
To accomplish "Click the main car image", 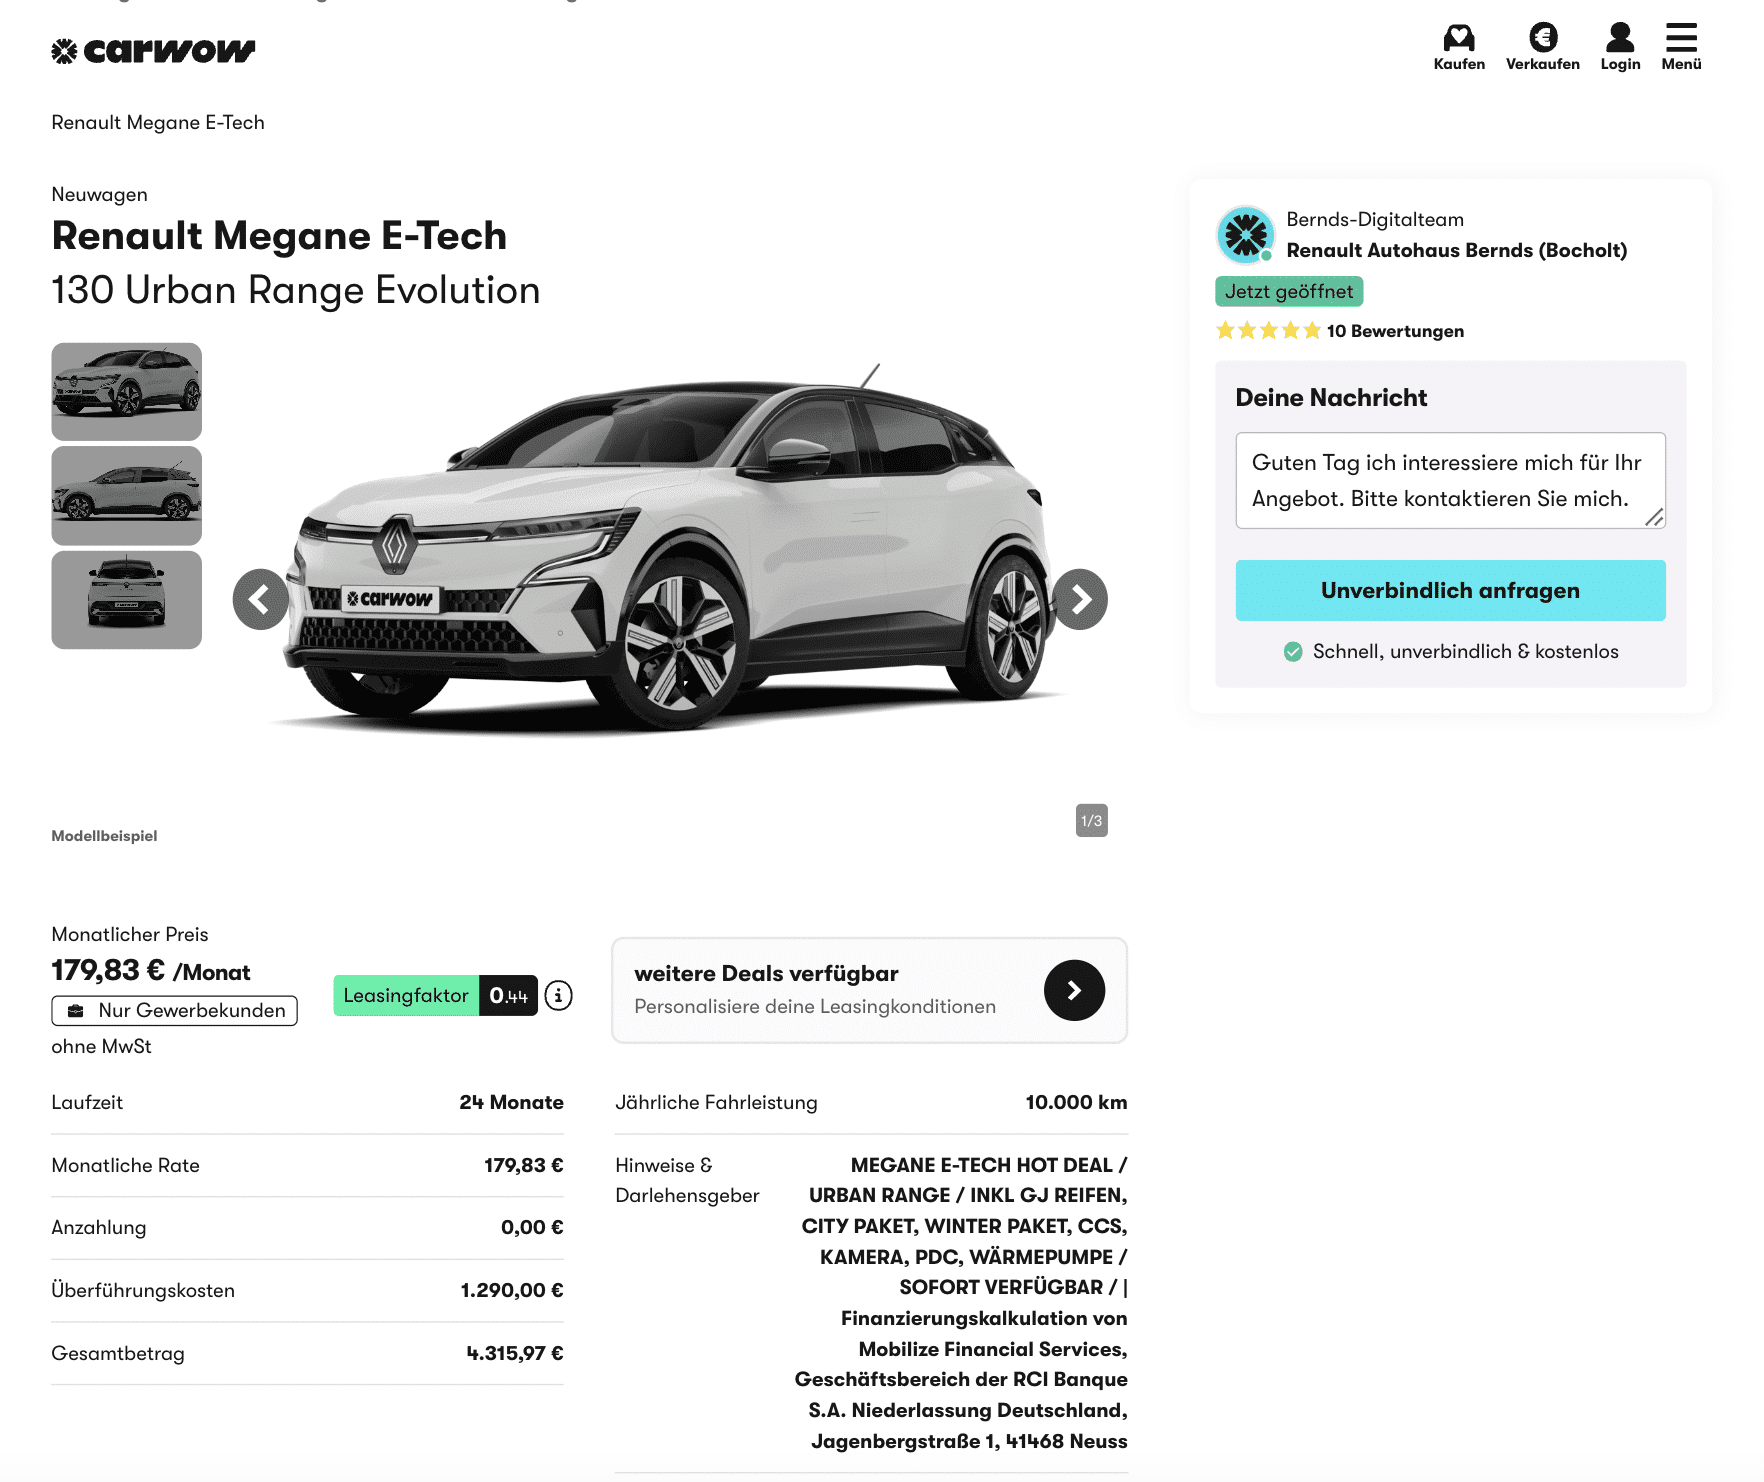I will click(x=670, y=550).
